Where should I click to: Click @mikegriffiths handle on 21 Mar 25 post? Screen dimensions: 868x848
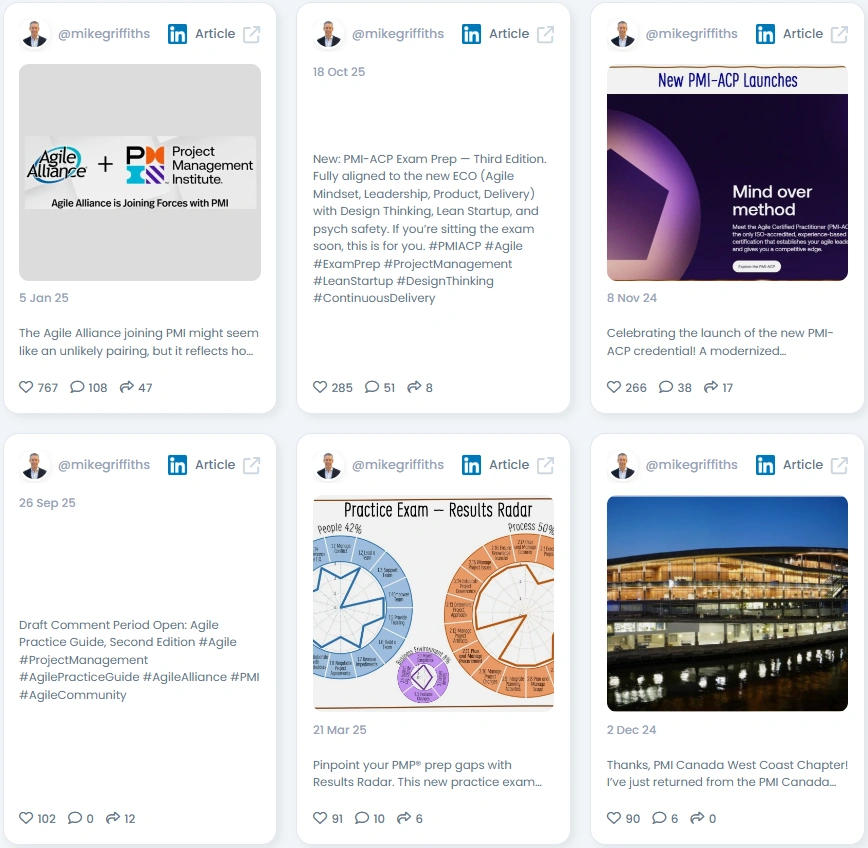[x=397, y=464]
